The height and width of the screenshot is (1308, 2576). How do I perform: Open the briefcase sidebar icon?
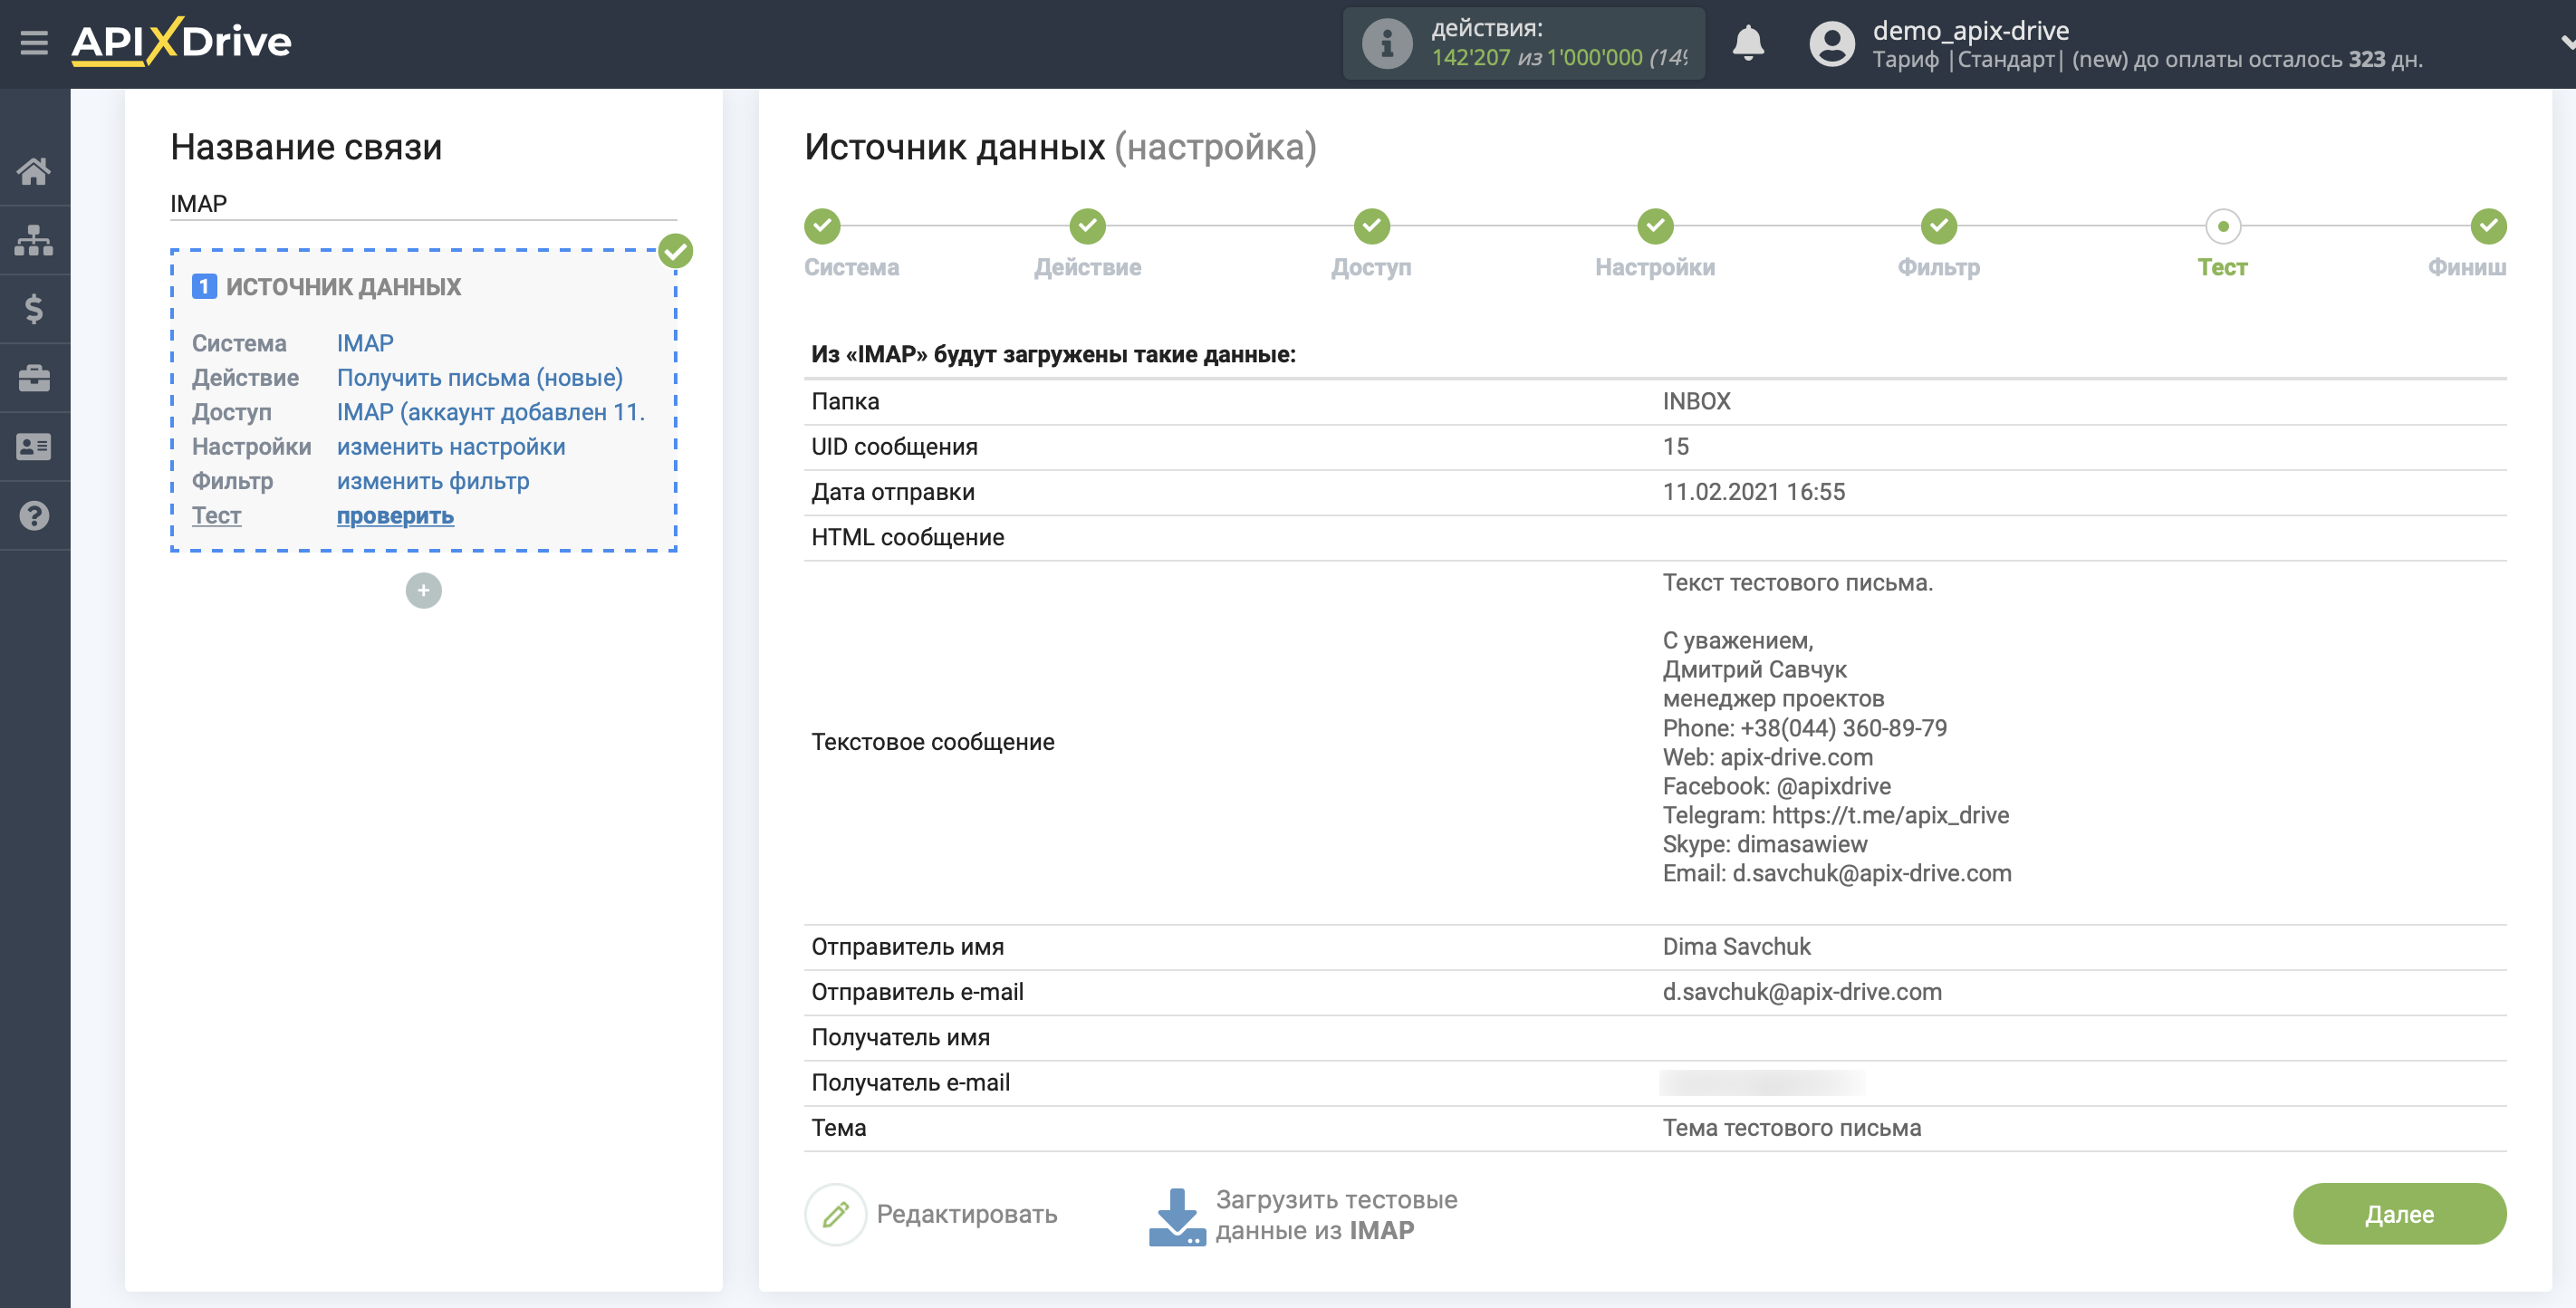click(34, 378)
